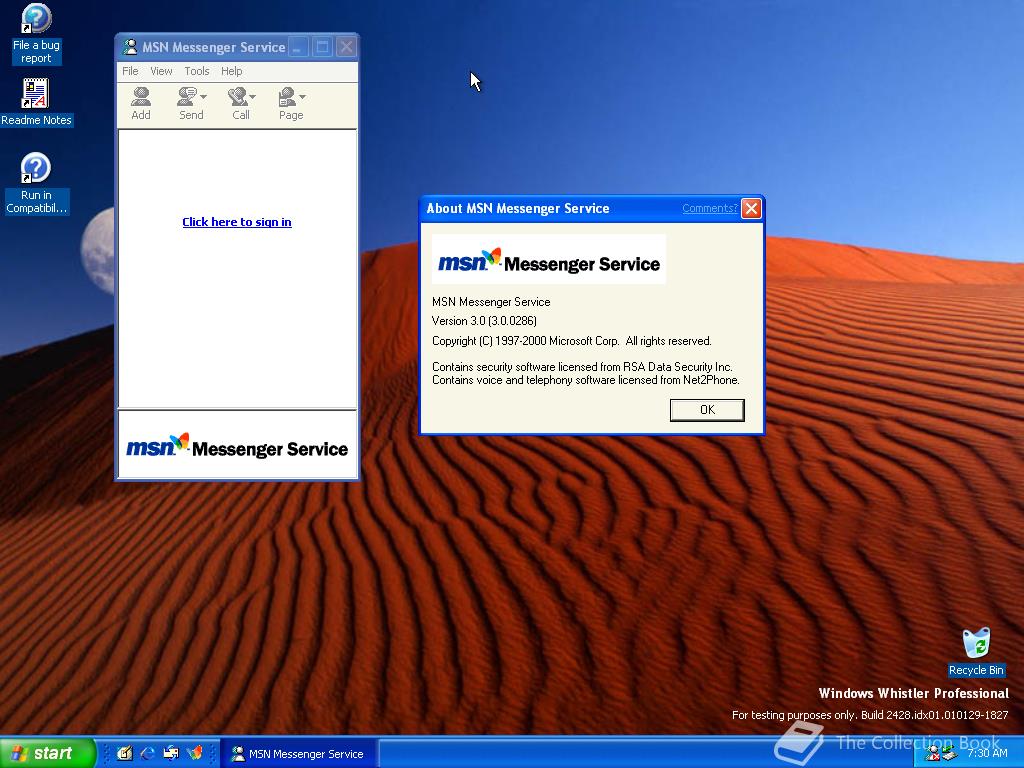Open the Tools menu in MSN Messenger

(x=197, y=71)
